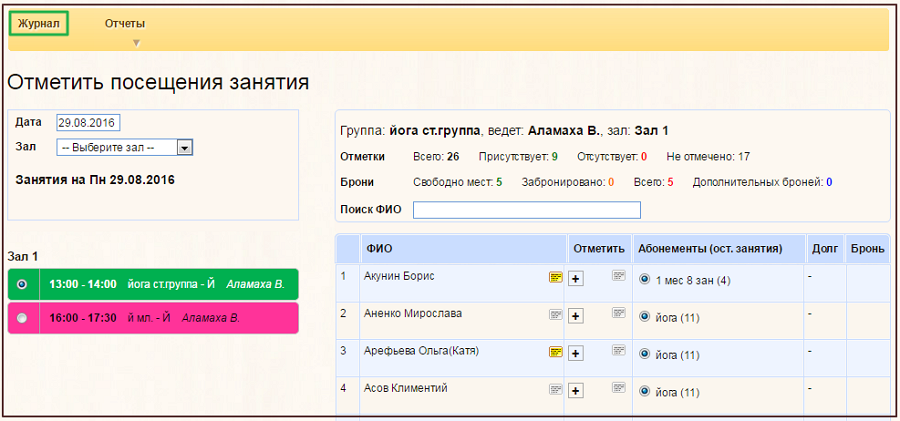Mark attendance plus for Асов Климентий
The image size is (900, 421).
pos(576,391)
